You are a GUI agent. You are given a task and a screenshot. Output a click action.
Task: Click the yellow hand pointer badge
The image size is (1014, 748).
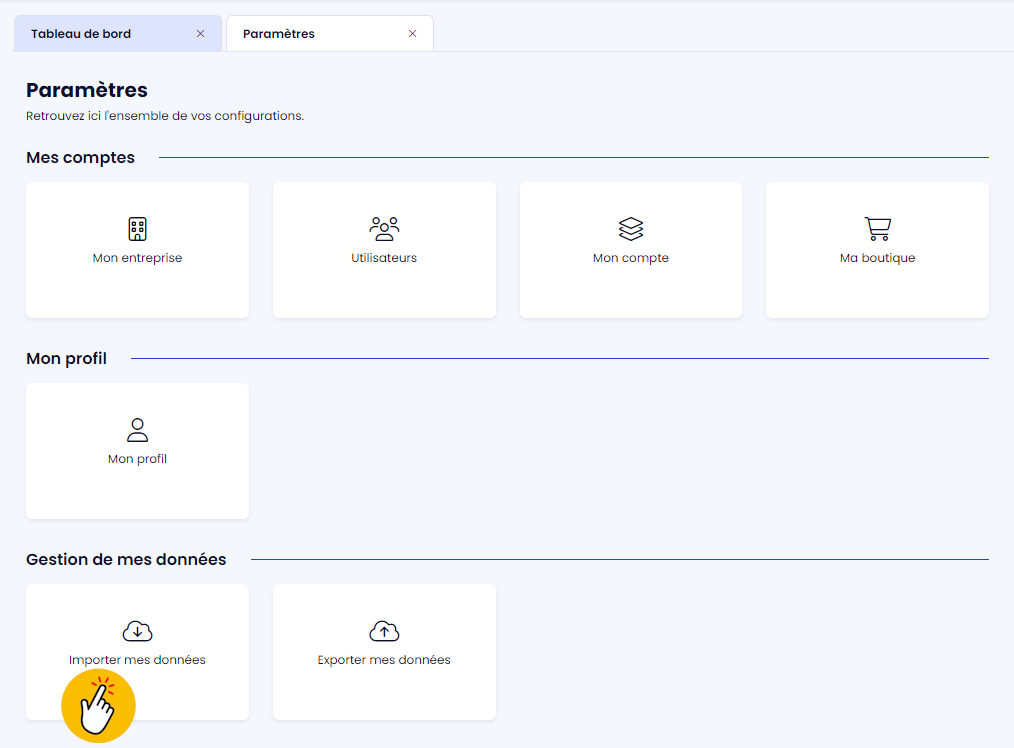[98, 706]
